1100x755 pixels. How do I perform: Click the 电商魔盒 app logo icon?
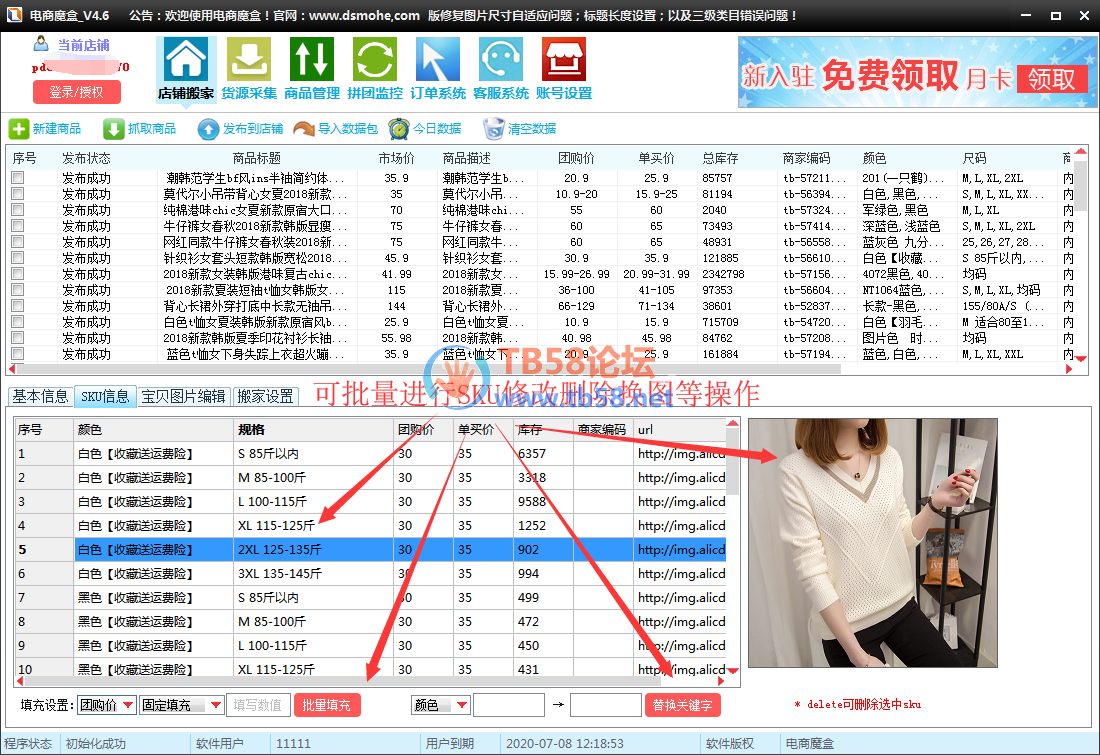14,15
